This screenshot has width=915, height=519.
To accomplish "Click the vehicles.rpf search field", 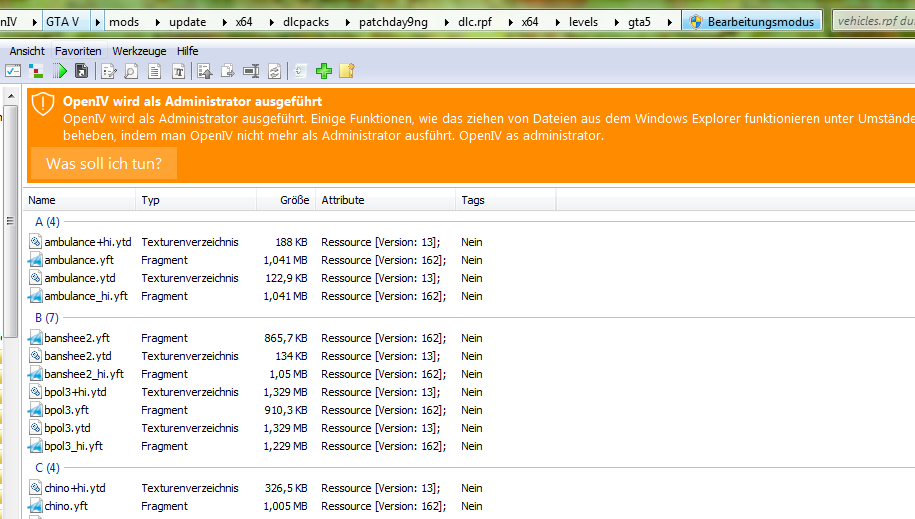I will (x=874, y=22).
